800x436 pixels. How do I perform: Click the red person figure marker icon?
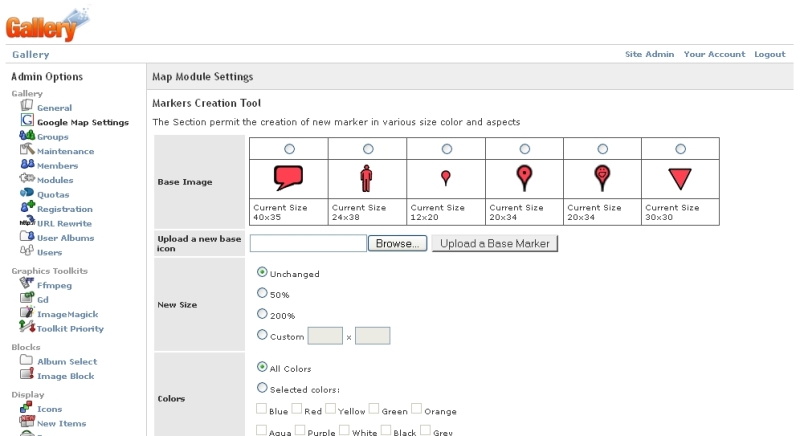[367, 178]
